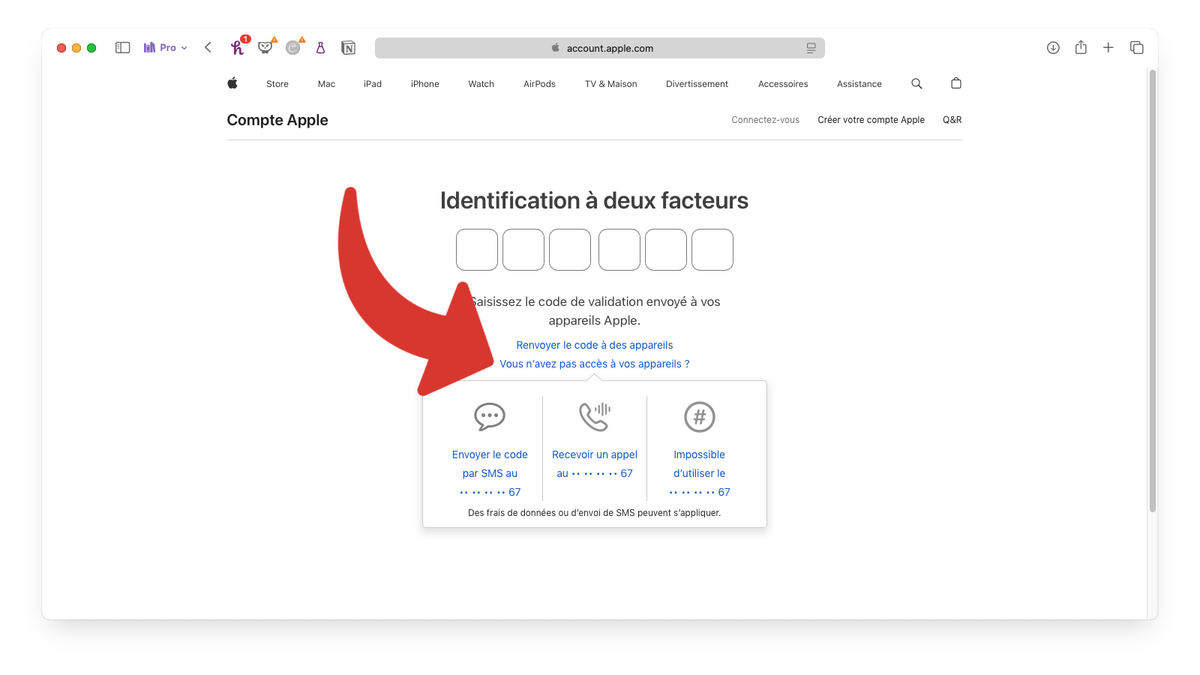Select Créer votre compte Apple link
The width and height of the screenshot is (1200, 675).
871,120
